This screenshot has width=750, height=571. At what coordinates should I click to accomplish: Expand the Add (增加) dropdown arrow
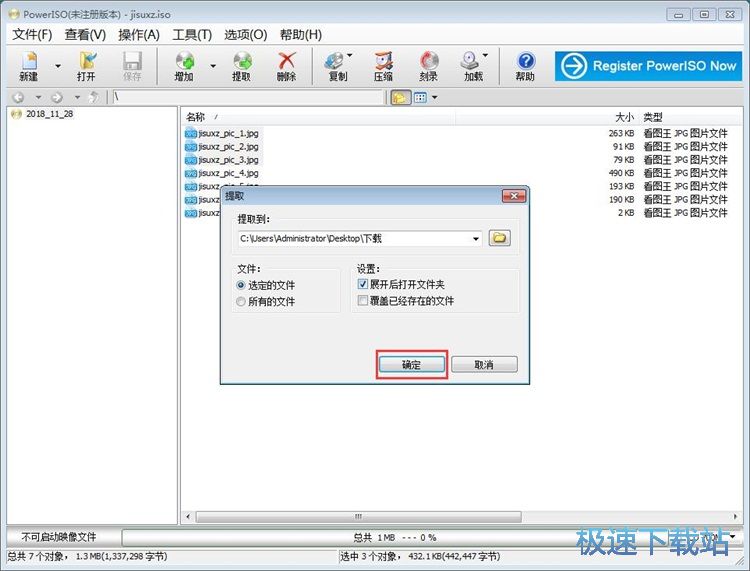click(213, 66)
